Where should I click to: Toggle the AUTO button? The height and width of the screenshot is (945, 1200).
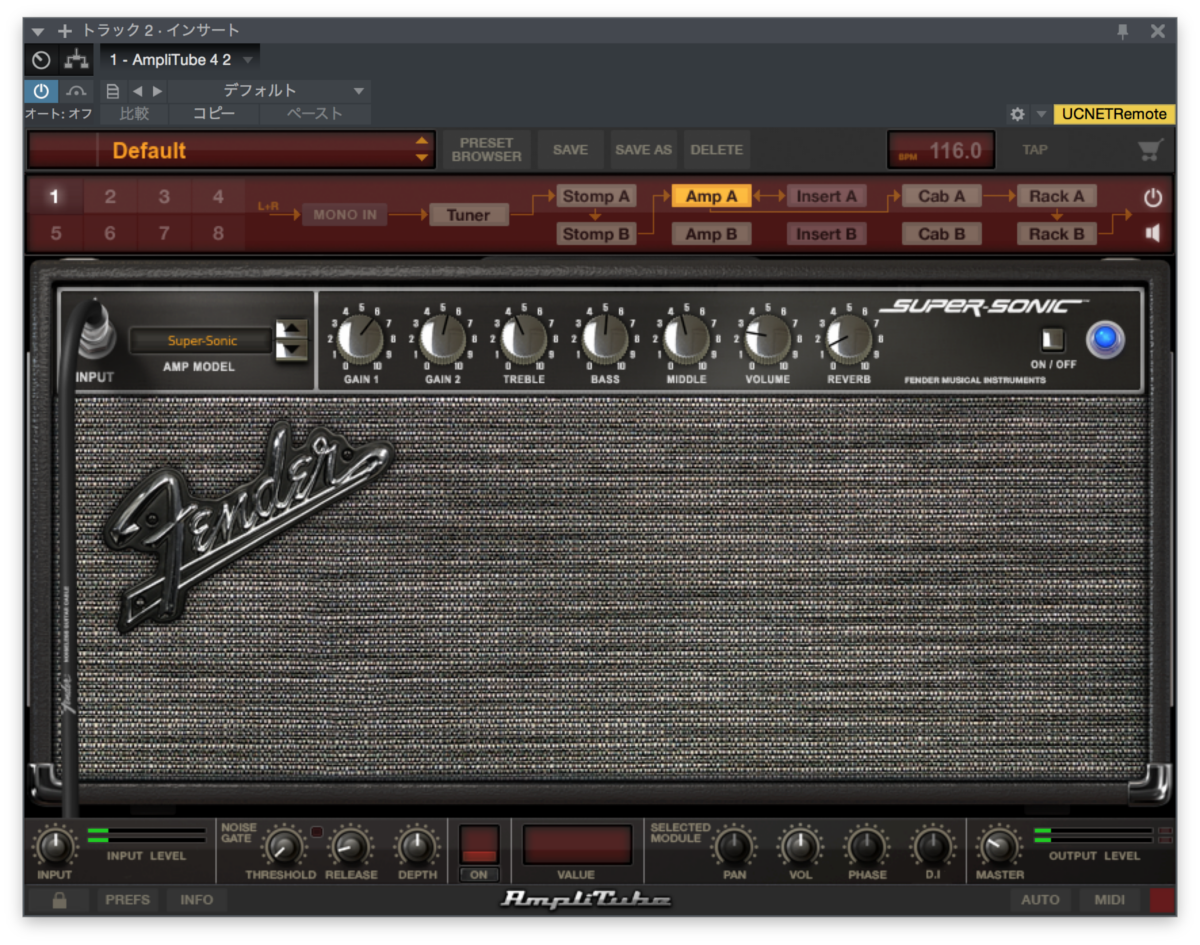point(1040,900)
